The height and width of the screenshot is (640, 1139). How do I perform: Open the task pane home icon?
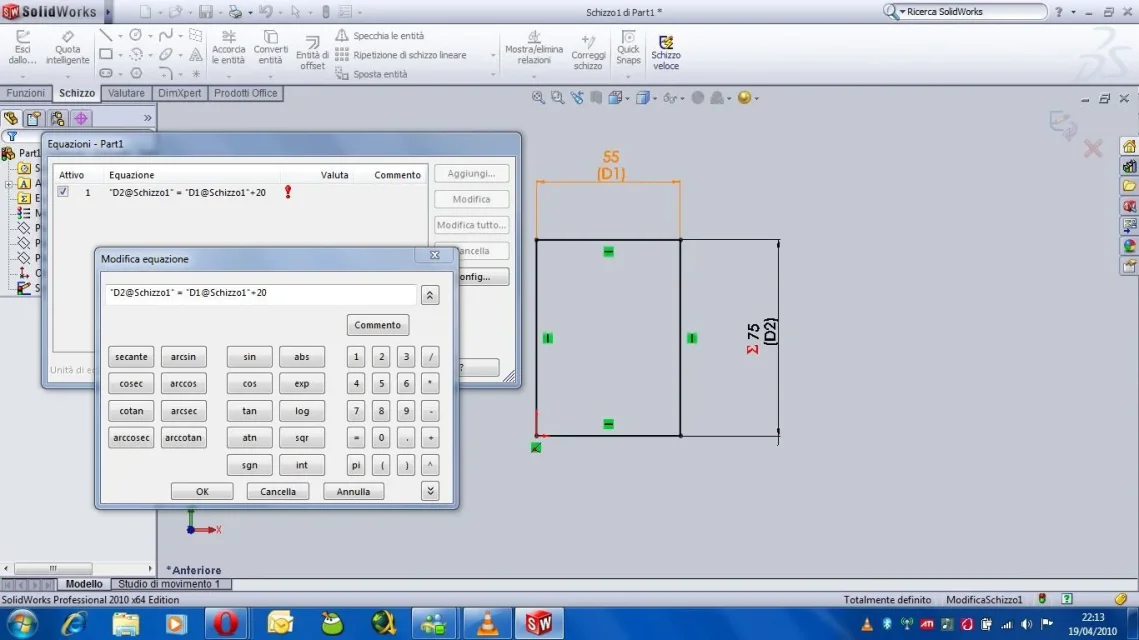1130,147
